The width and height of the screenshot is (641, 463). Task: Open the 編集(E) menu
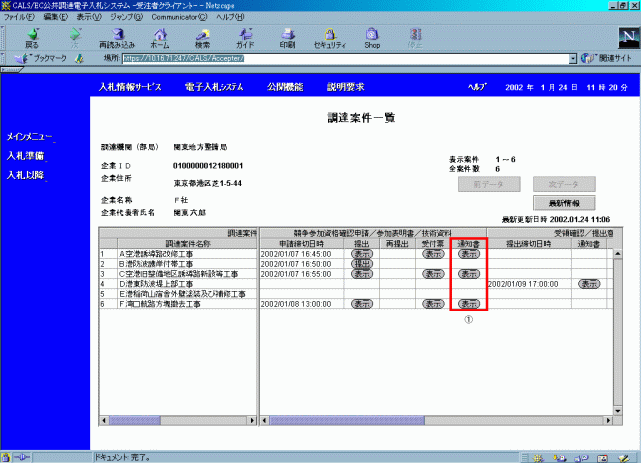[x=56, y=17]
